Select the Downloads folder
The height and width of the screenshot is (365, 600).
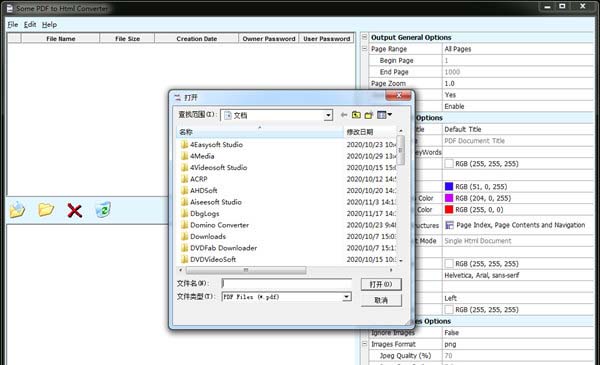pos(203,236)
